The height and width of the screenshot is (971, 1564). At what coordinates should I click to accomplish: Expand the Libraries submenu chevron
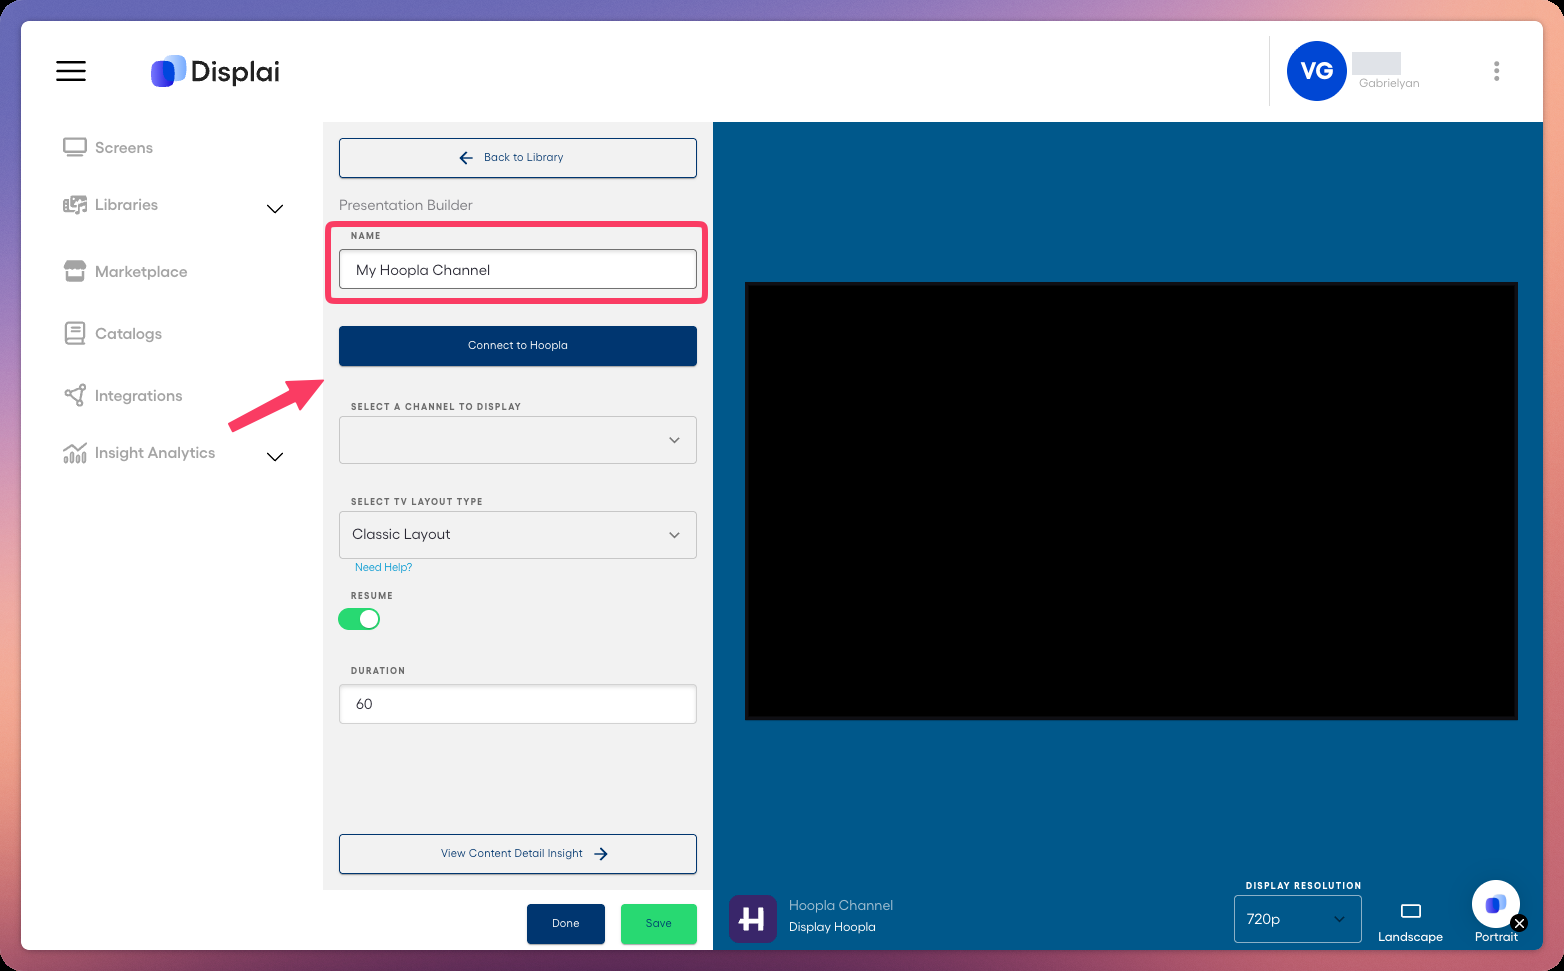(275, 208)
